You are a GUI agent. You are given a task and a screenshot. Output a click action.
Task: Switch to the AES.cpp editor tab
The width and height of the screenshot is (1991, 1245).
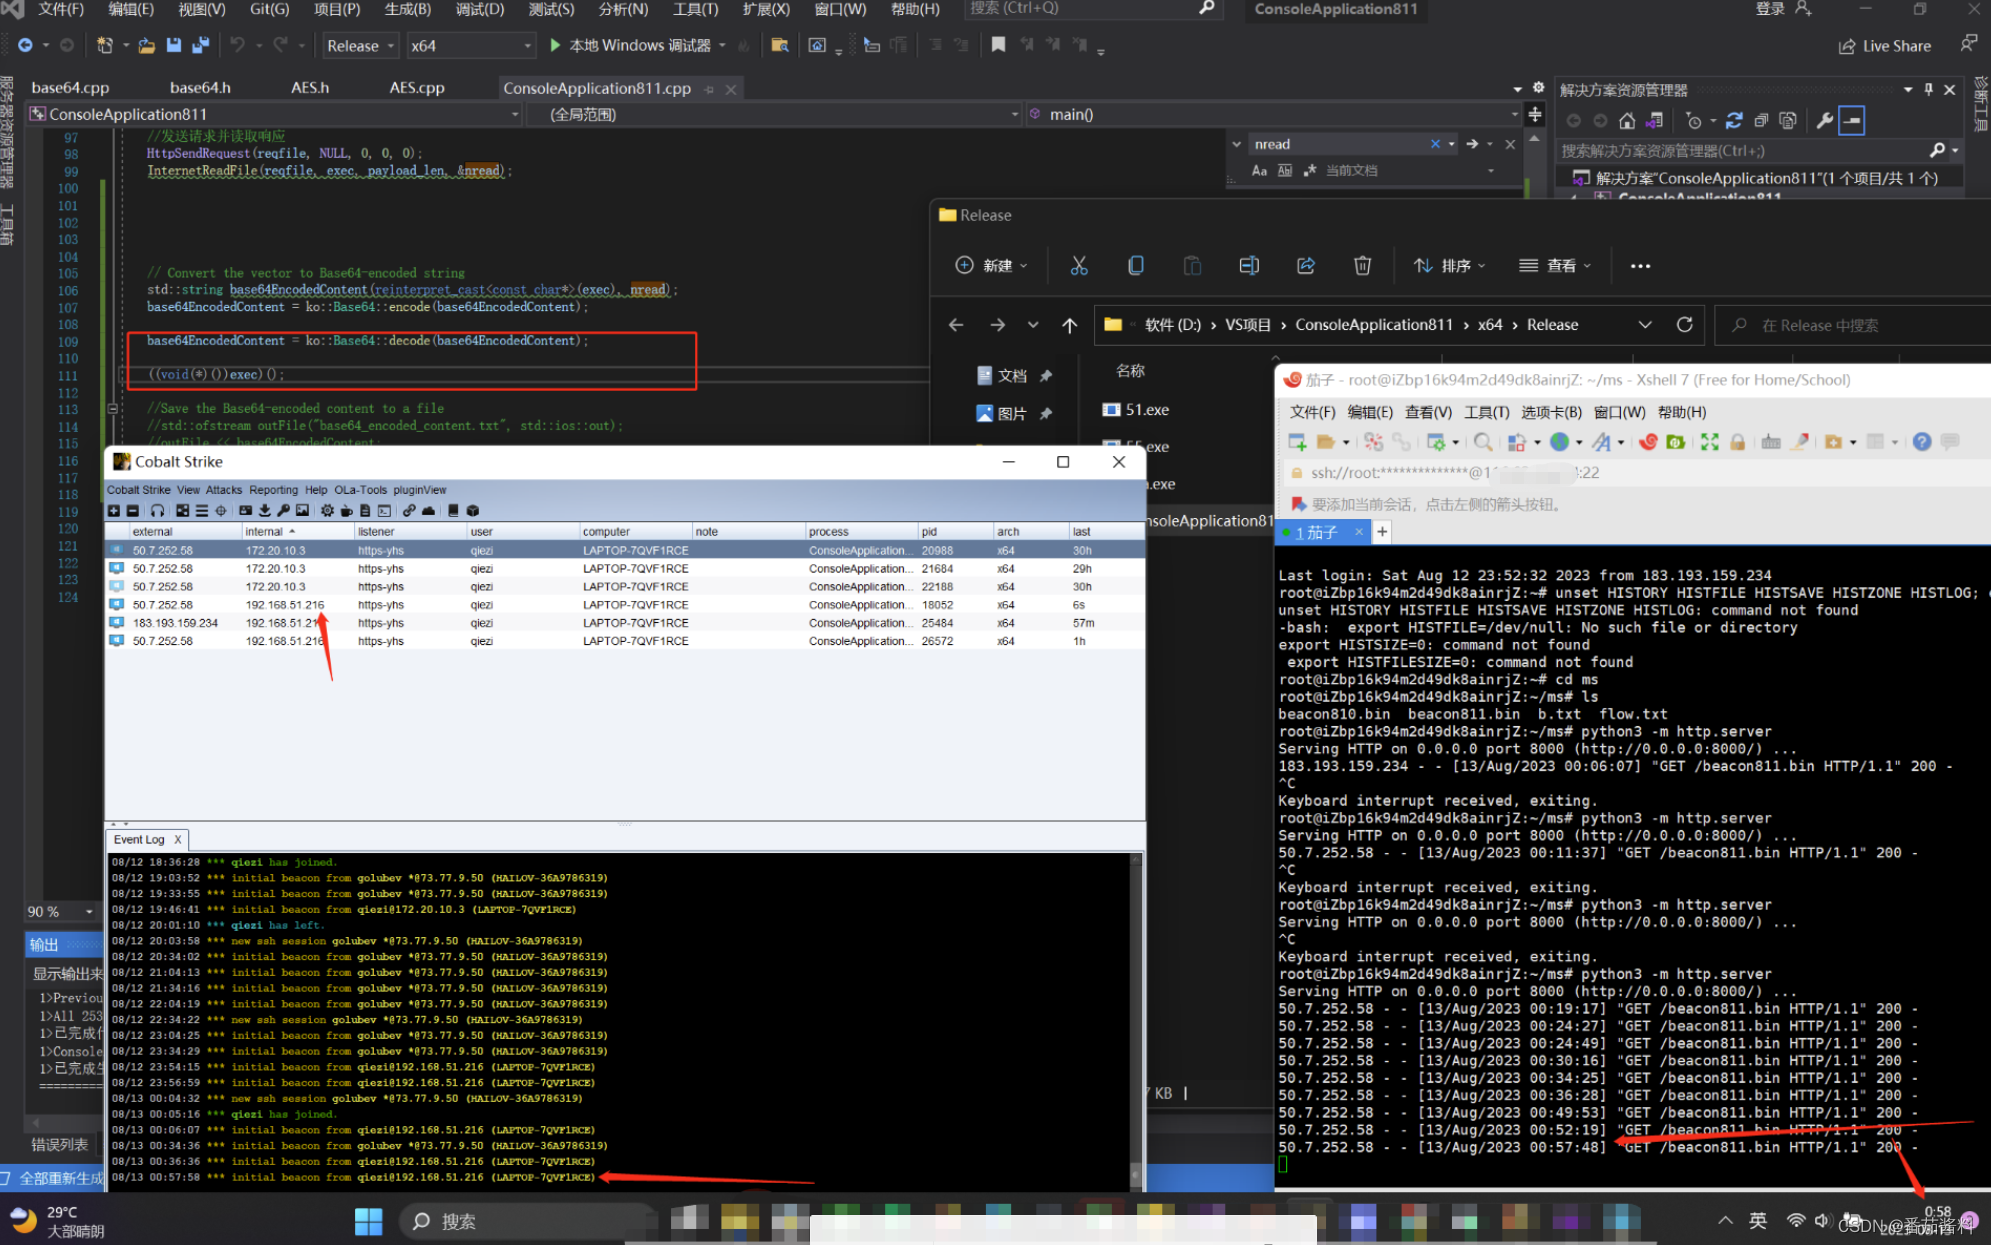[x=417, y=88]
